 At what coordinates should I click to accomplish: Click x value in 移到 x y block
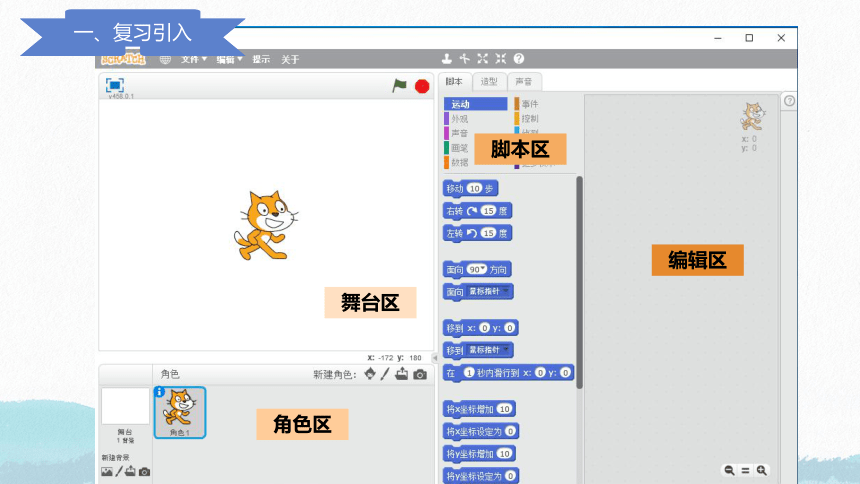coord(484,328)
